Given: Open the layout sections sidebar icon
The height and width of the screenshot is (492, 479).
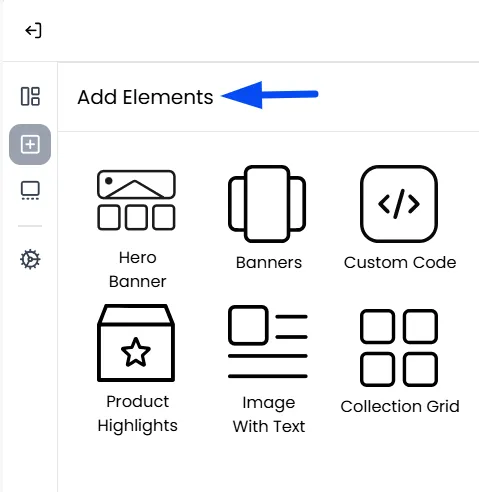Looking at the screenshot, I should (x=30, y=96).
